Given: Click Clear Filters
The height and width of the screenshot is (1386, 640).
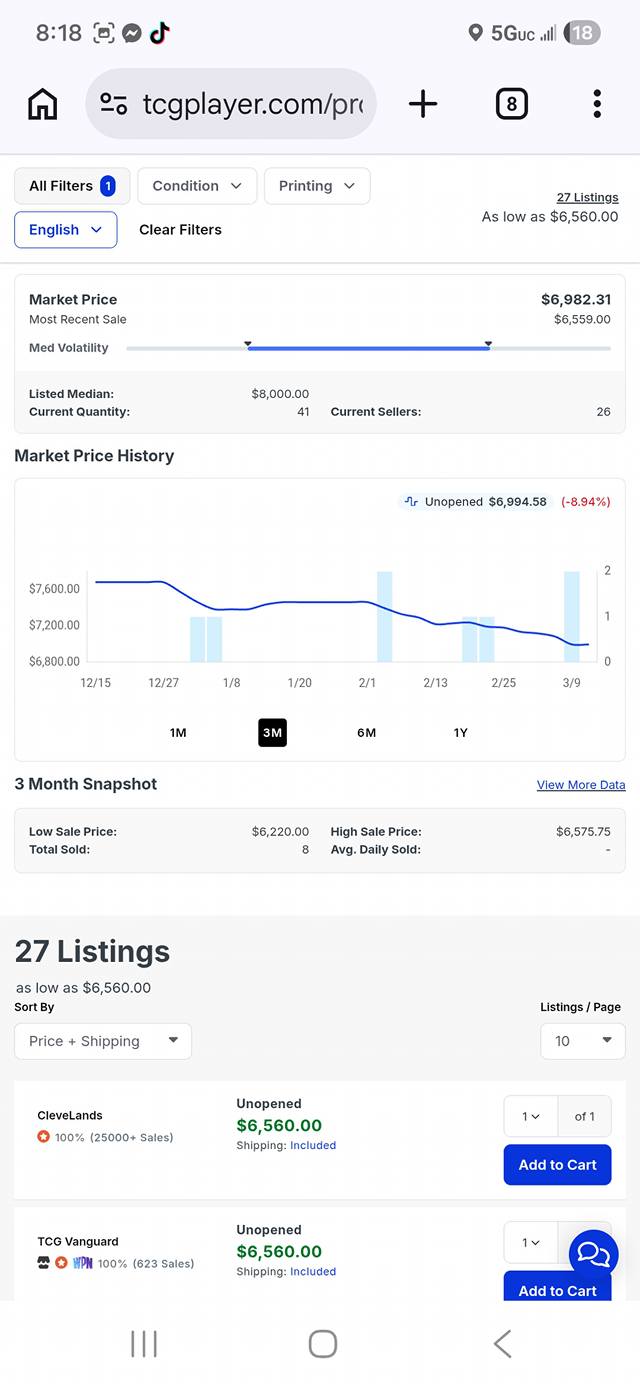Looking at the screenshot, I should 180,230.
